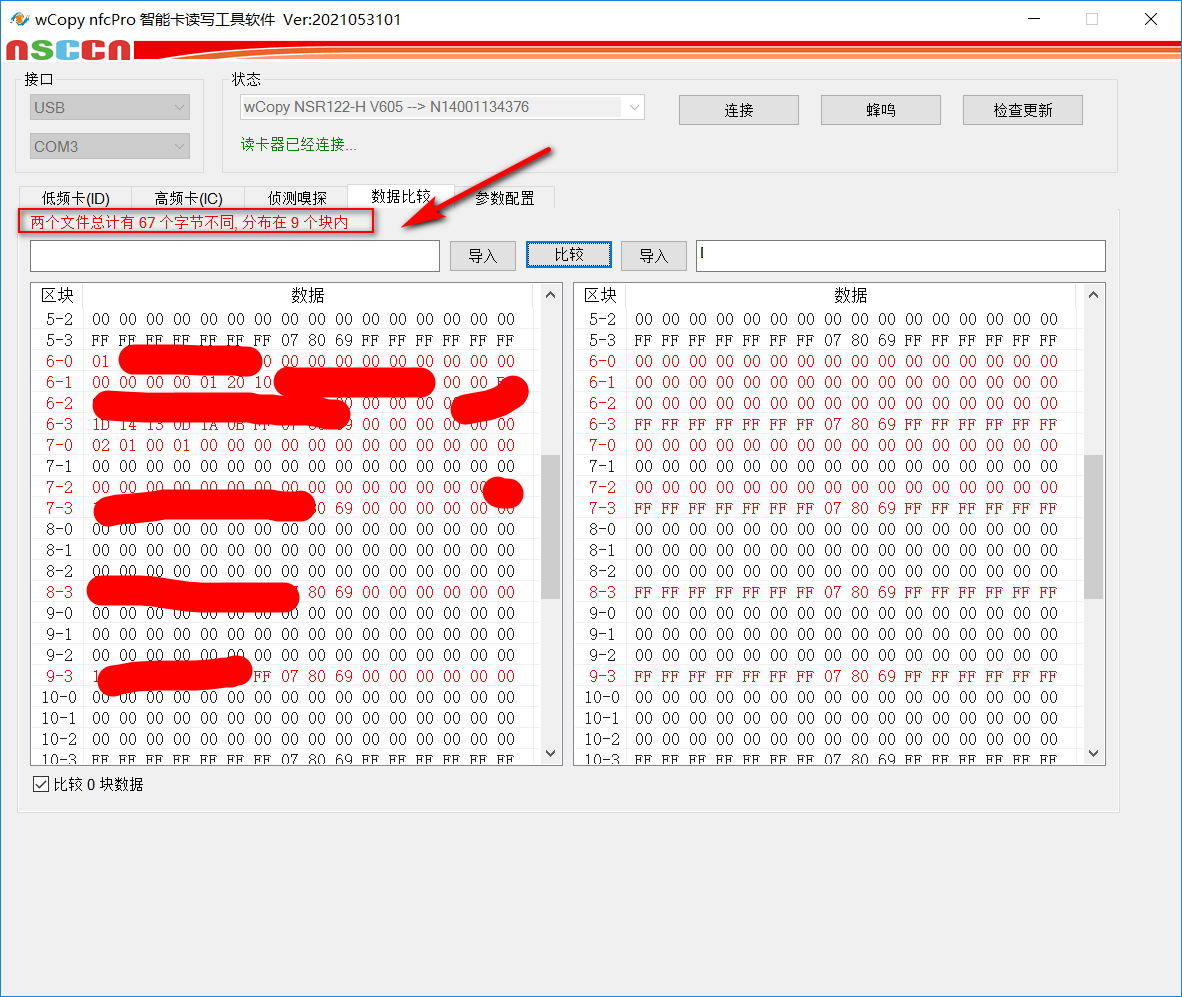Select the 数据比较 data compare tab
Image resolution: width=1182 pixels, height=997 pixels.
(x=401, y=196)
